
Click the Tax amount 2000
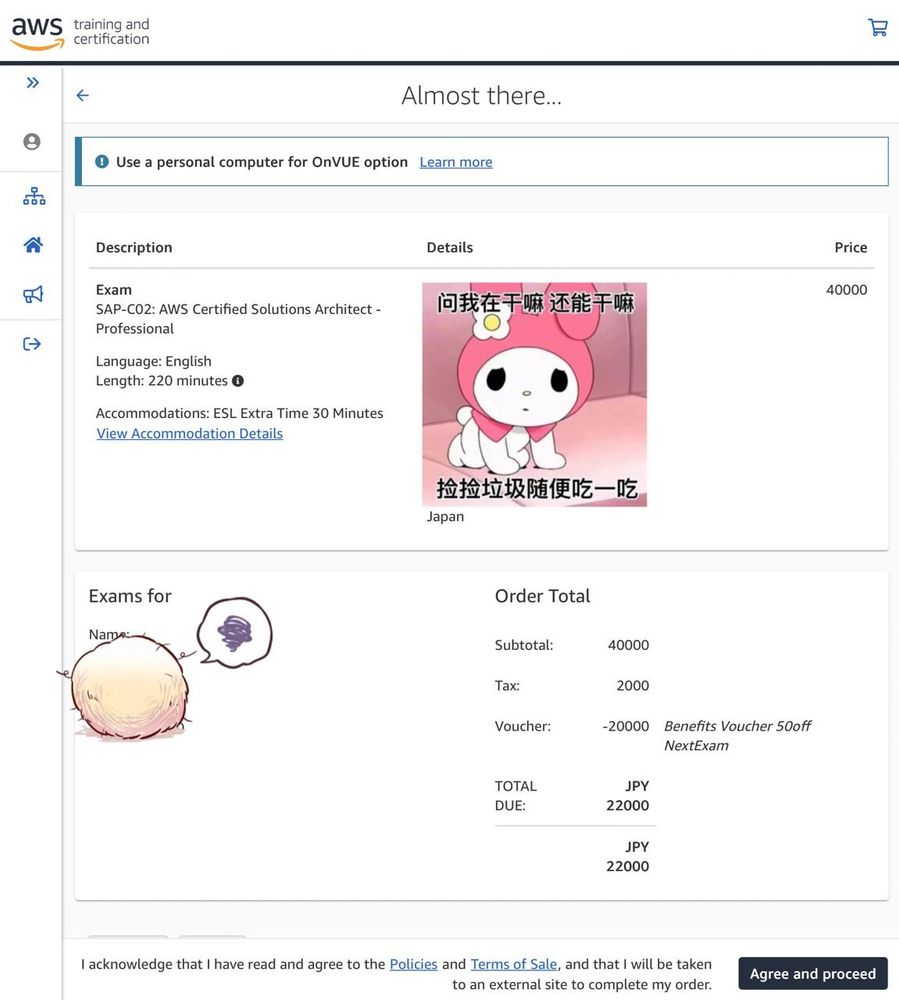point(632,686)
